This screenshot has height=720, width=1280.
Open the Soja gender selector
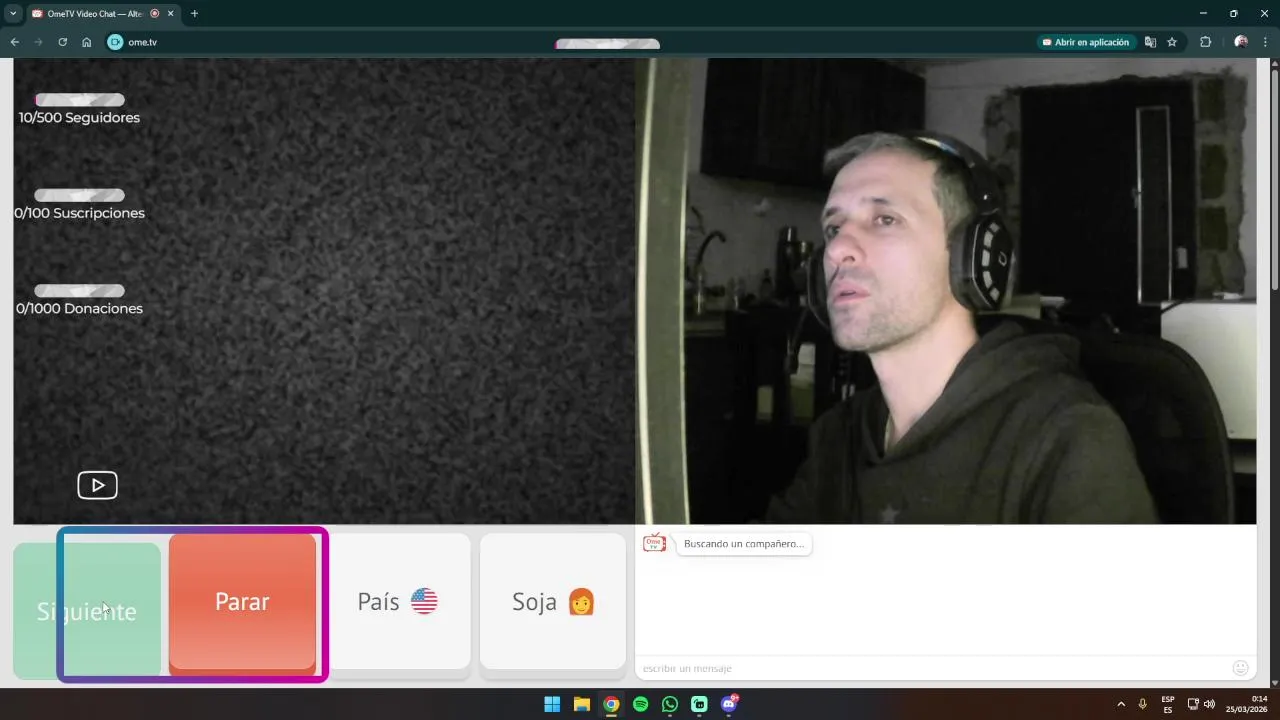point(553,601)
